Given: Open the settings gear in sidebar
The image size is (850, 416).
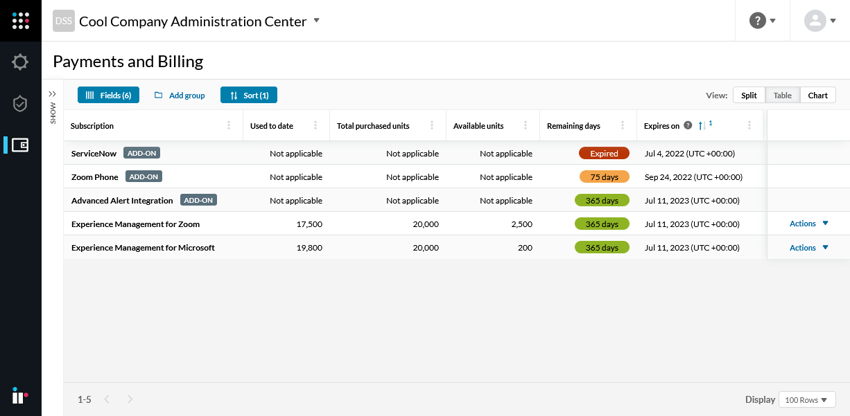Looking at the screenshot, I should point(20,62).
